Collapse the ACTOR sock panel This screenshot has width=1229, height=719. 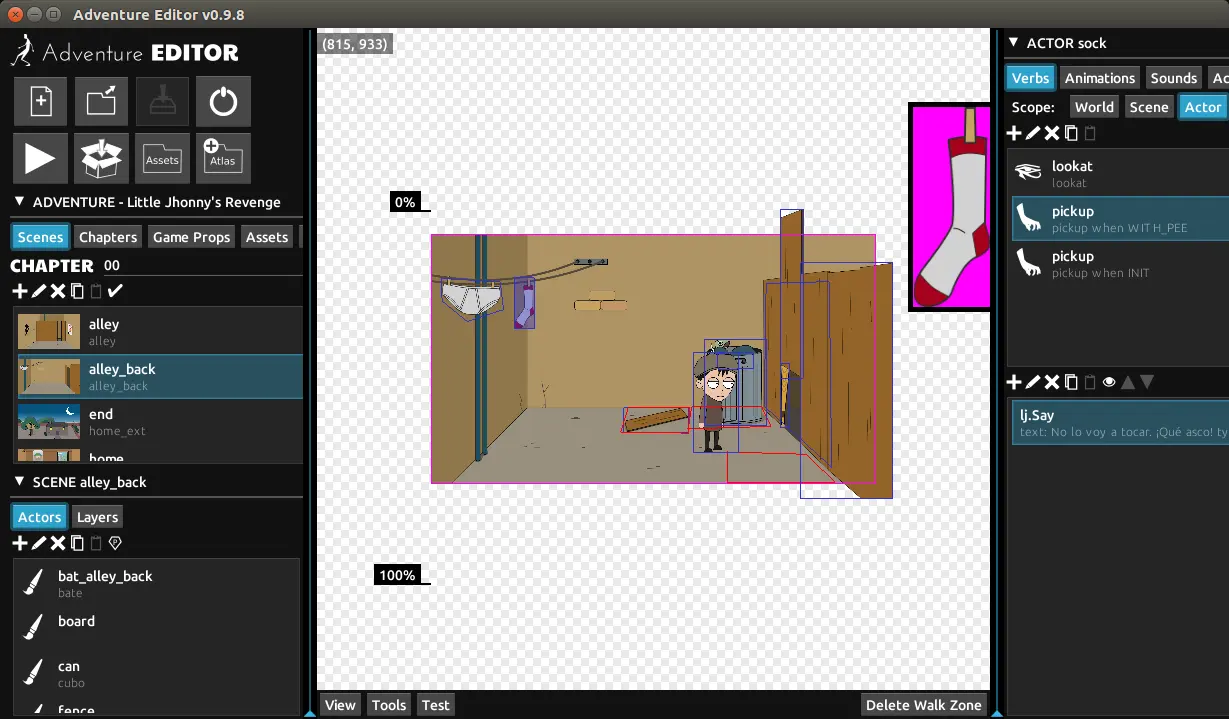[x=1013, y=43]
